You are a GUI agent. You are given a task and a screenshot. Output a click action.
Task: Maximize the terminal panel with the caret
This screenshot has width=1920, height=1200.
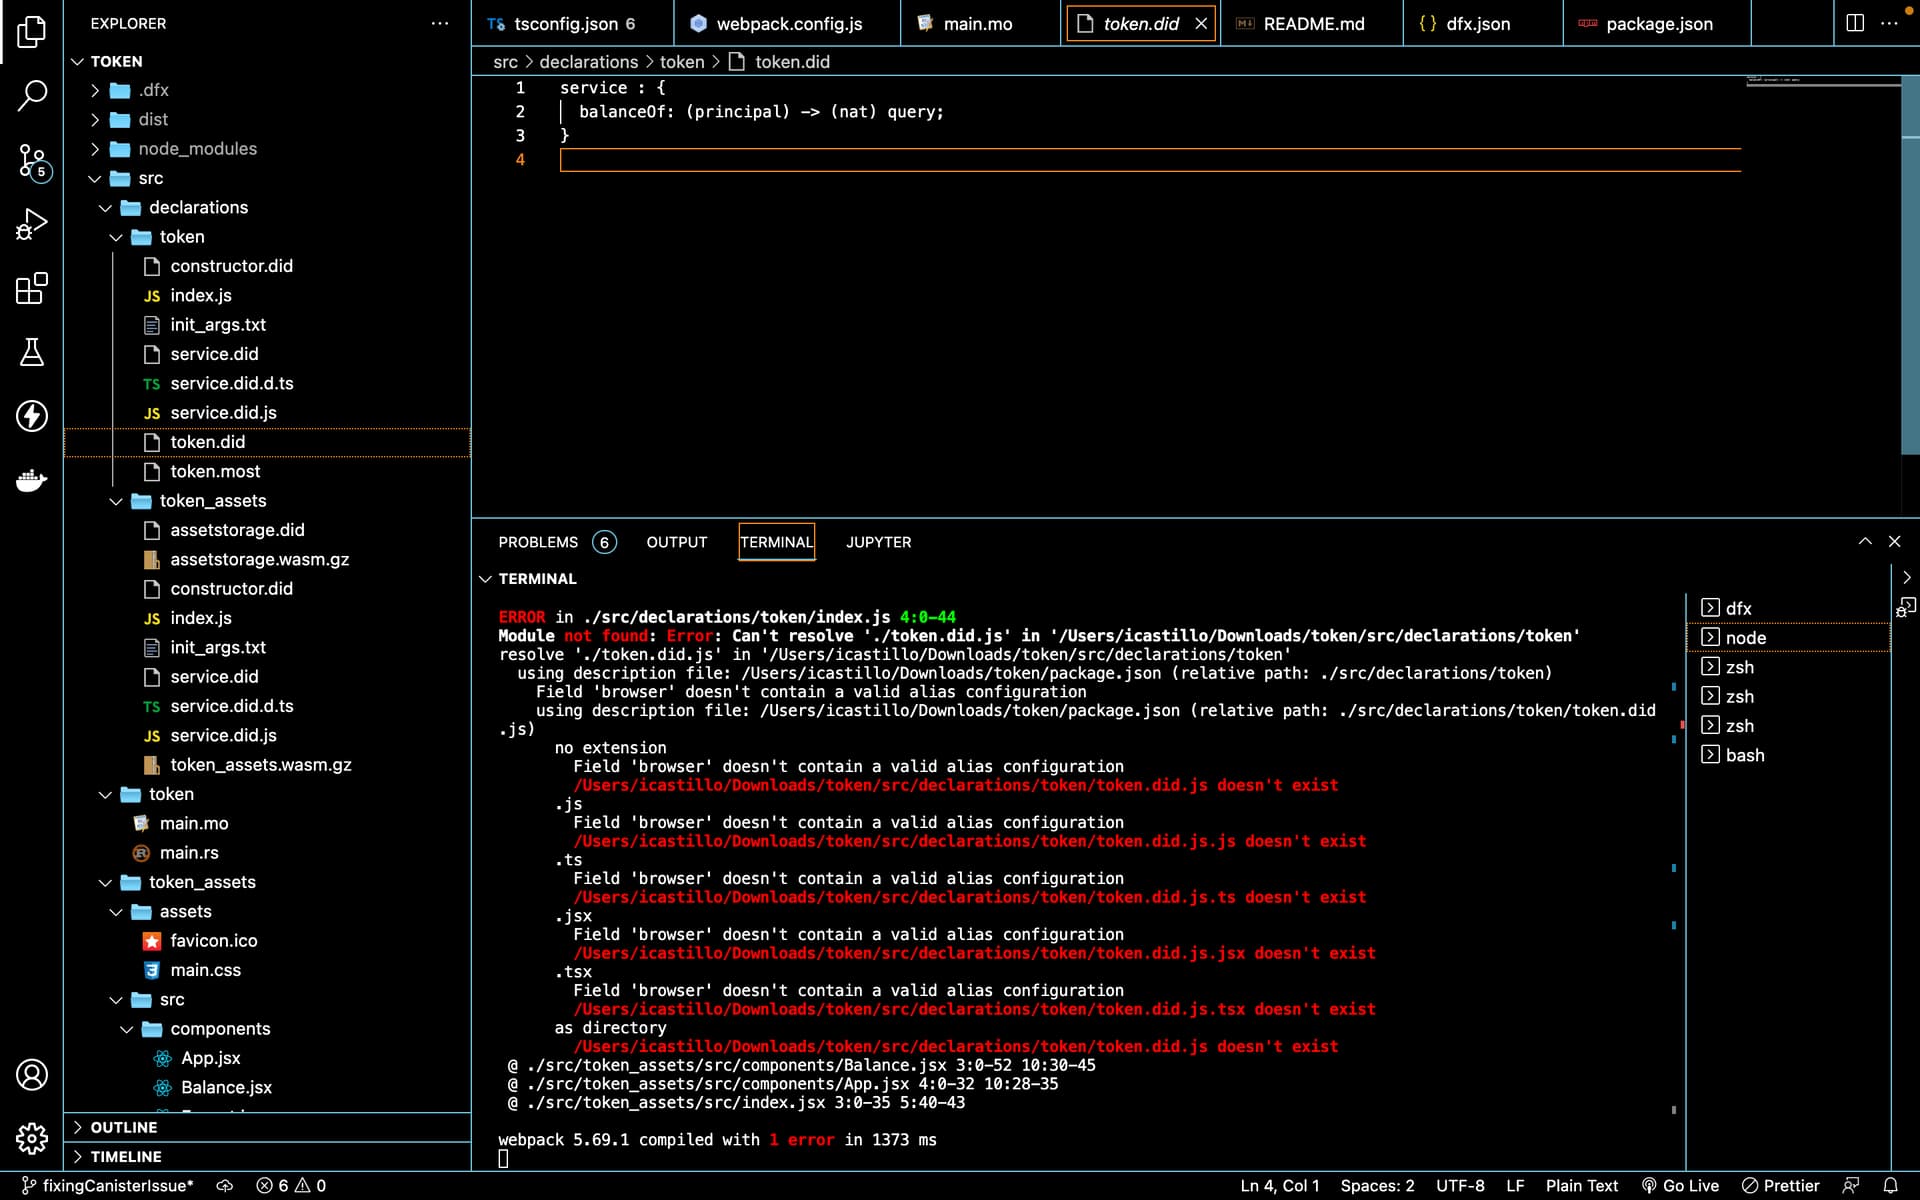pyautogui.click(x=1865, y=541)
